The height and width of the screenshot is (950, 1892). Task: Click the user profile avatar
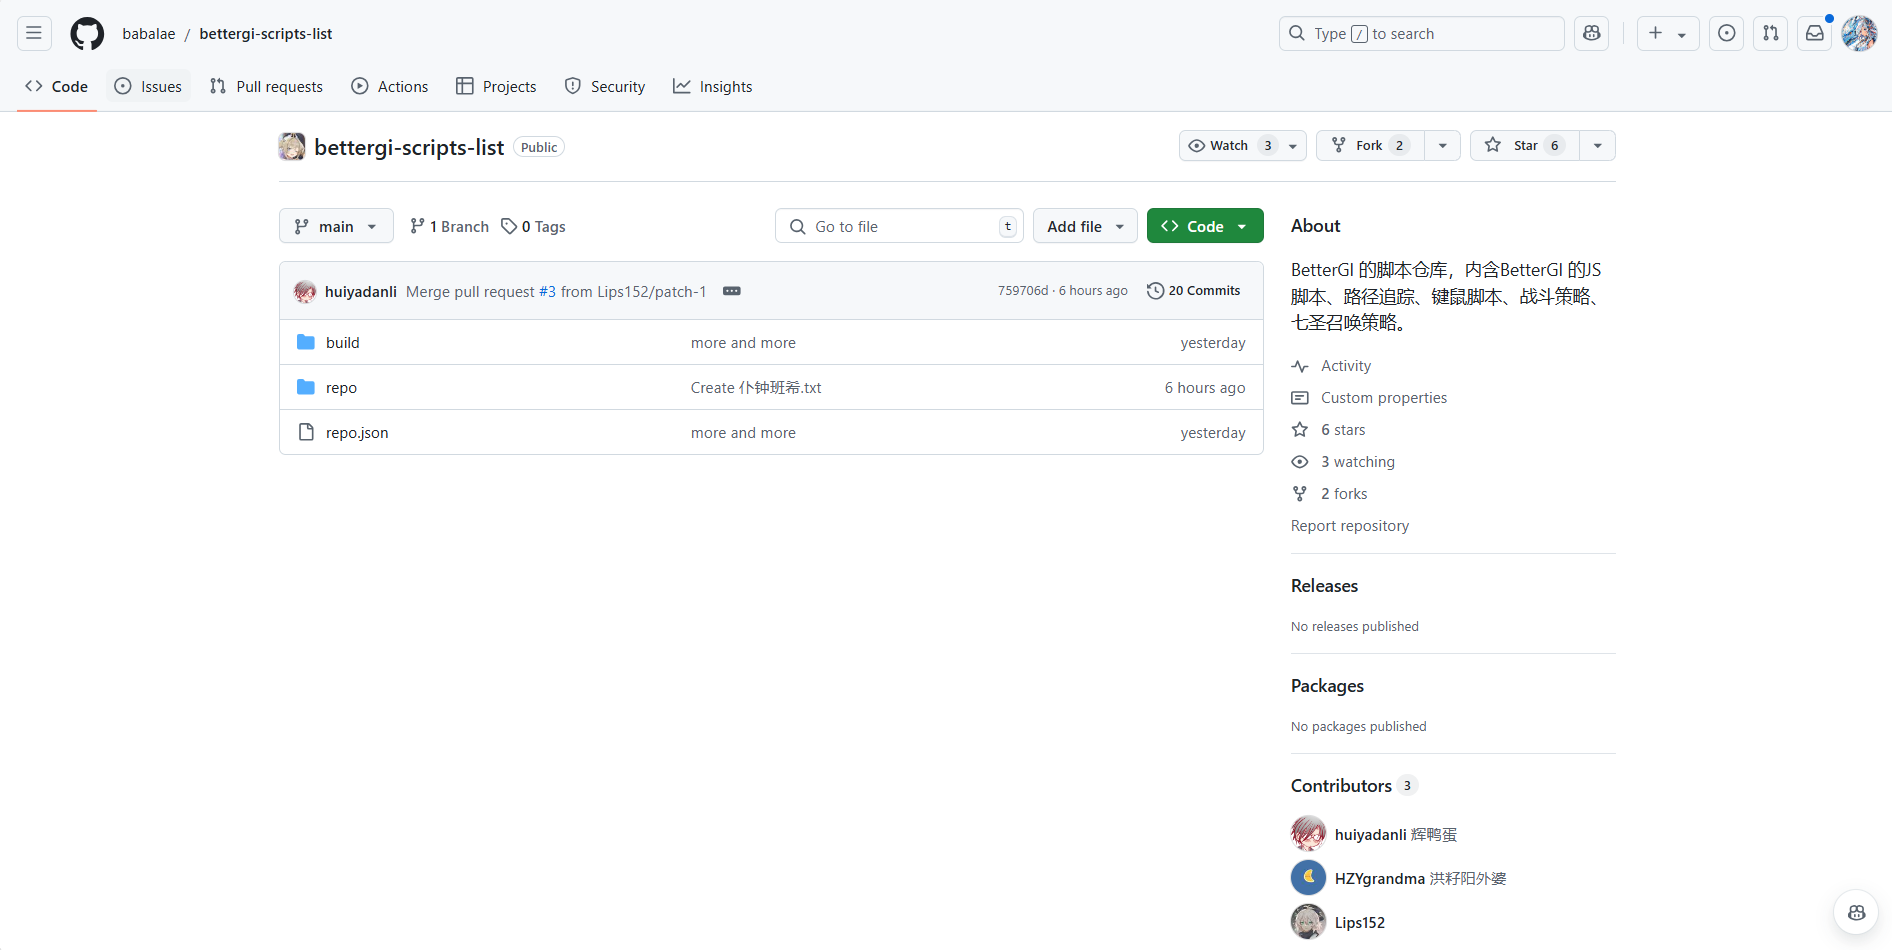[1859, 33]
